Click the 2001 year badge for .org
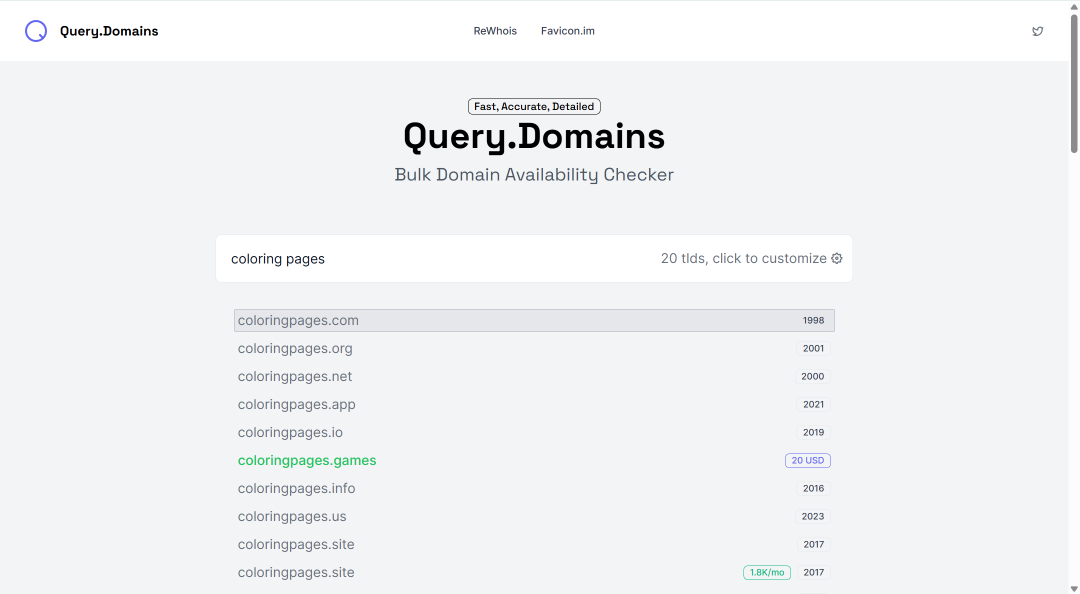 click(x=813, y=349)
